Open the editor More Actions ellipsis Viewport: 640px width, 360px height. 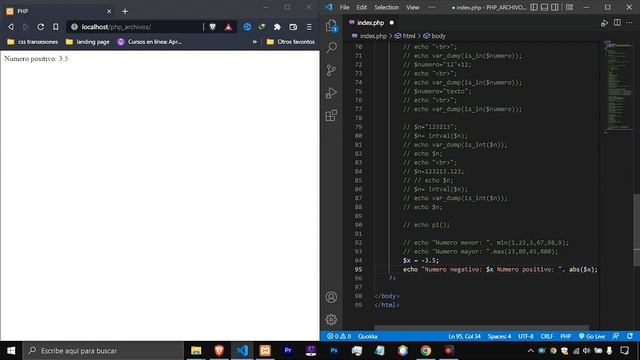coord(629,23)
